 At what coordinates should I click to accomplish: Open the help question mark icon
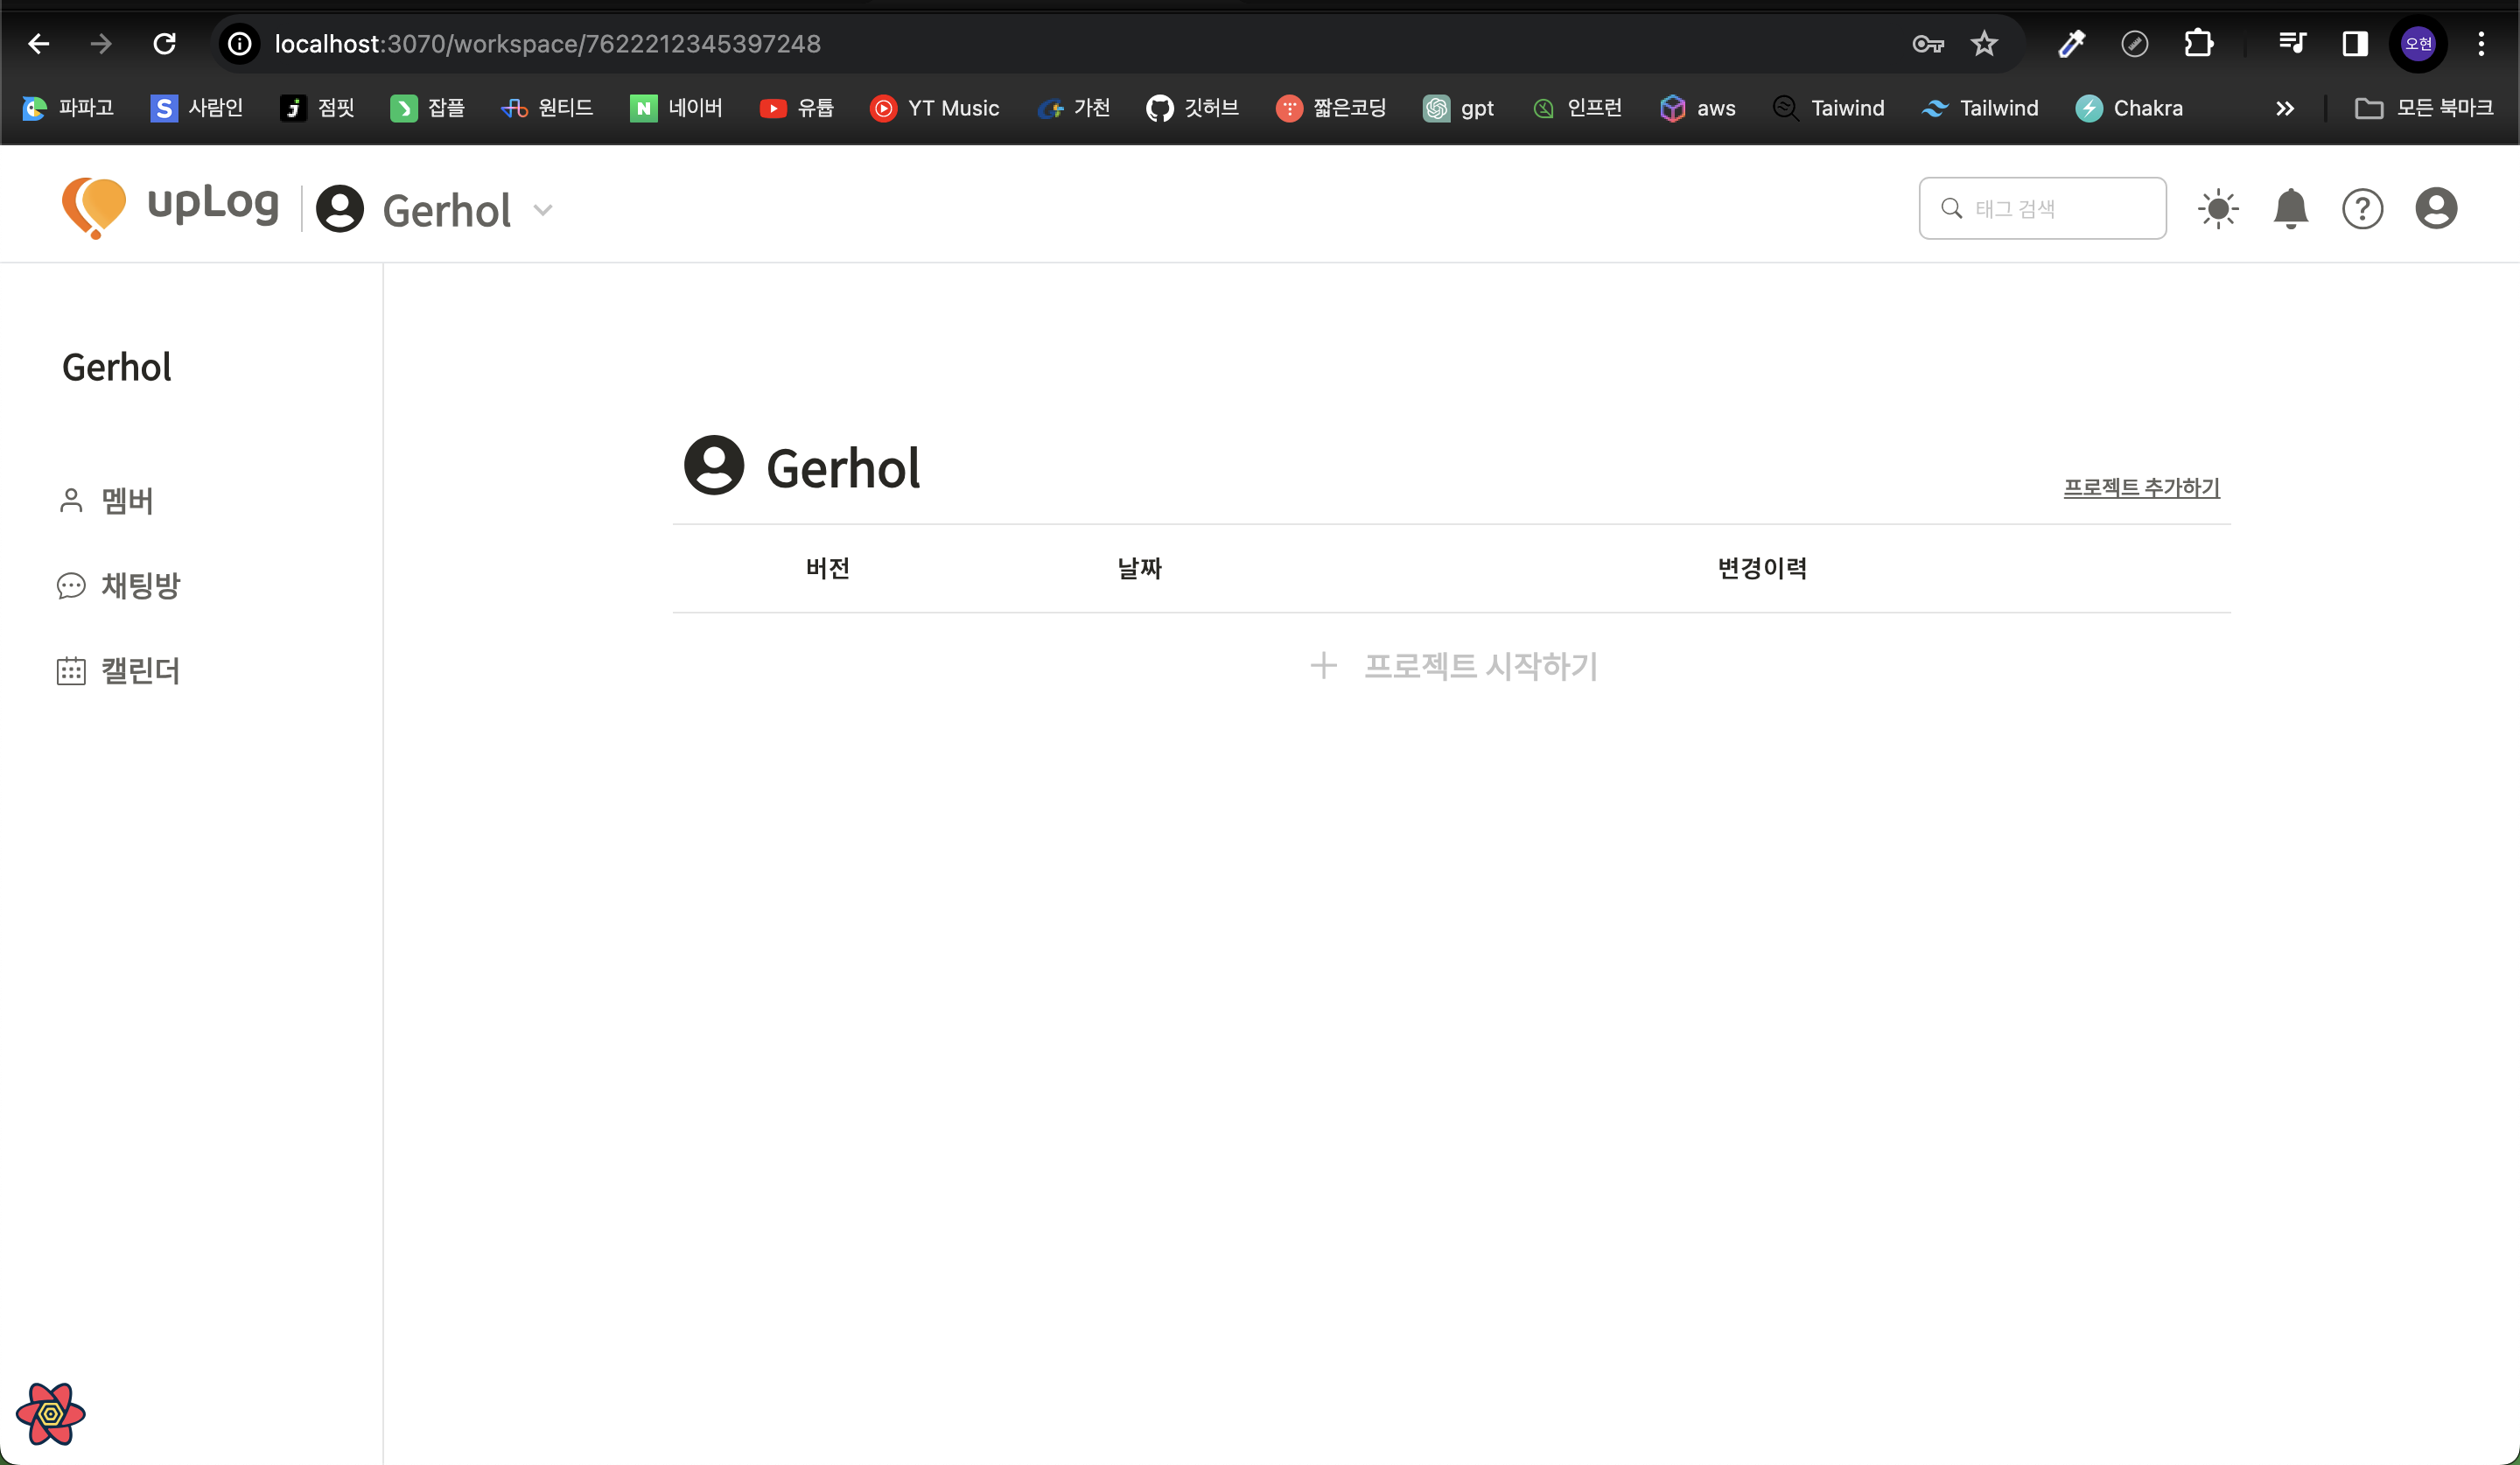pos(2362,208)
